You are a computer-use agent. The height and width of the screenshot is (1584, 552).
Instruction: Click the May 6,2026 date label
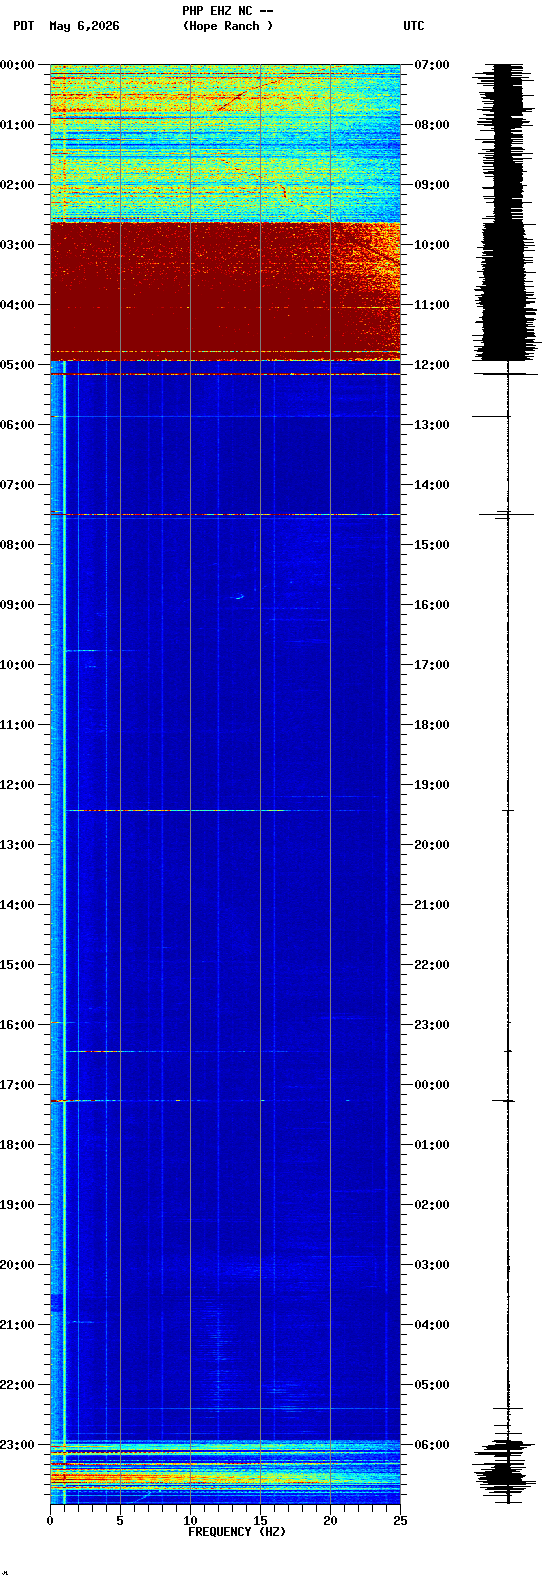point(84,26)
